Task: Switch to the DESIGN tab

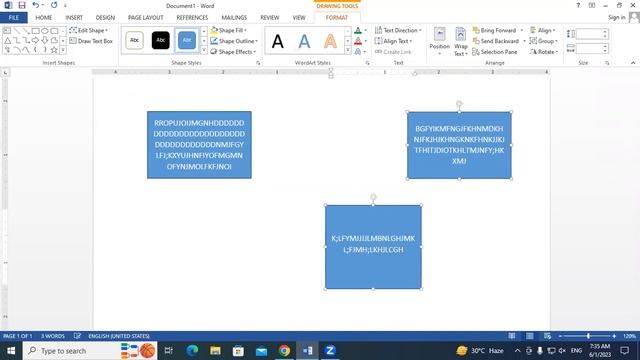Action: click(105, 18)
